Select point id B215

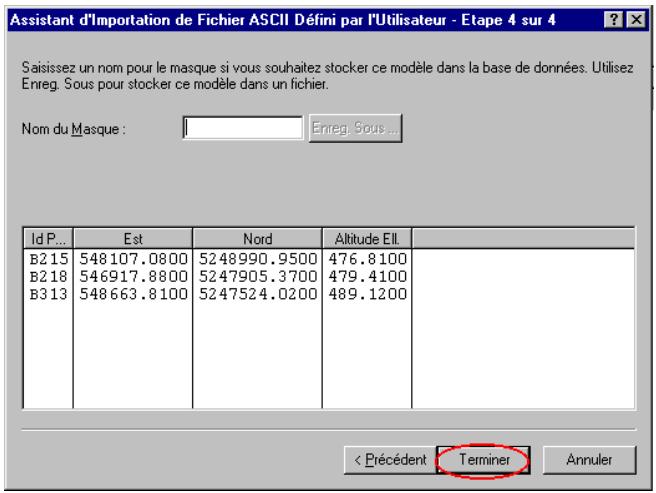tap(49, 259)
